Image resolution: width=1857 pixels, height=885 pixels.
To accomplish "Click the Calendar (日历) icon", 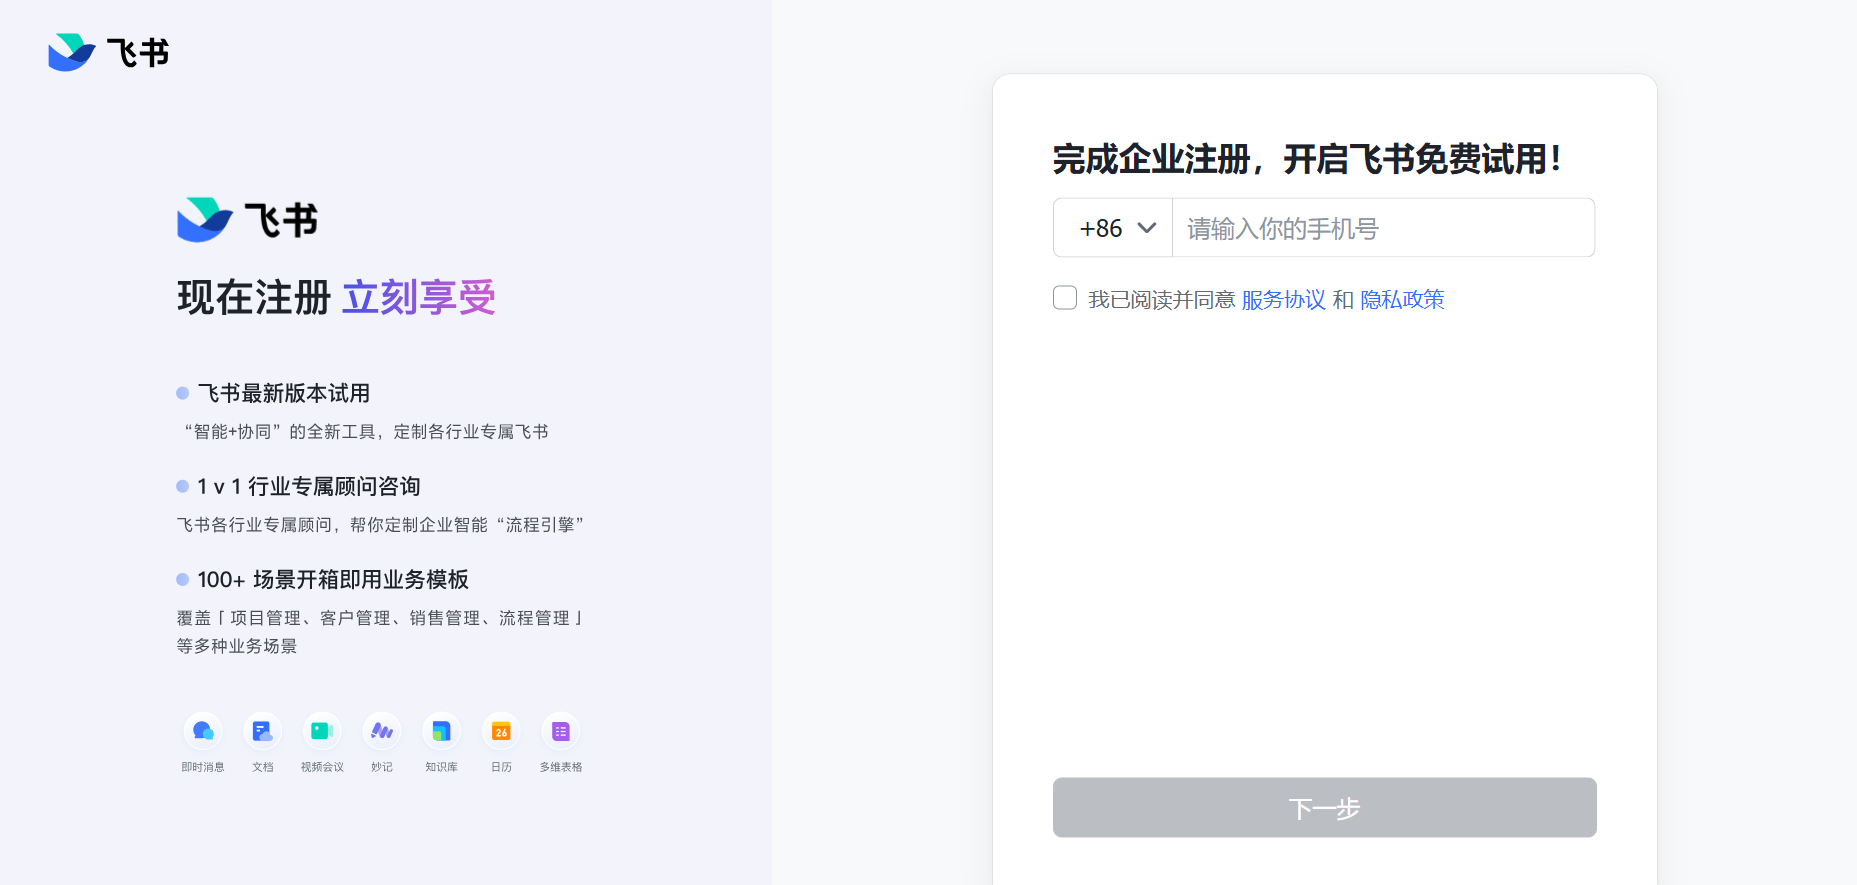I will (x=501, y=731).
